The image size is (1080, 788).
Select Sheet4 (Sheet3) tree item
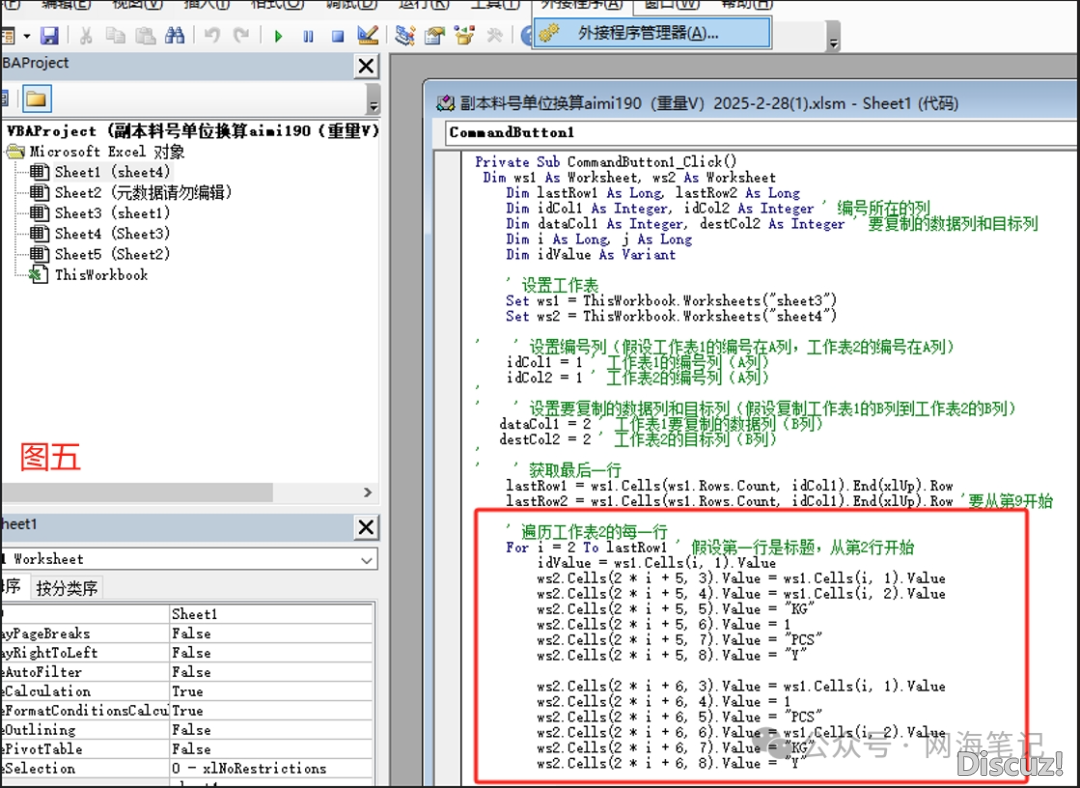pyautogui.click(x=112, y=234)
